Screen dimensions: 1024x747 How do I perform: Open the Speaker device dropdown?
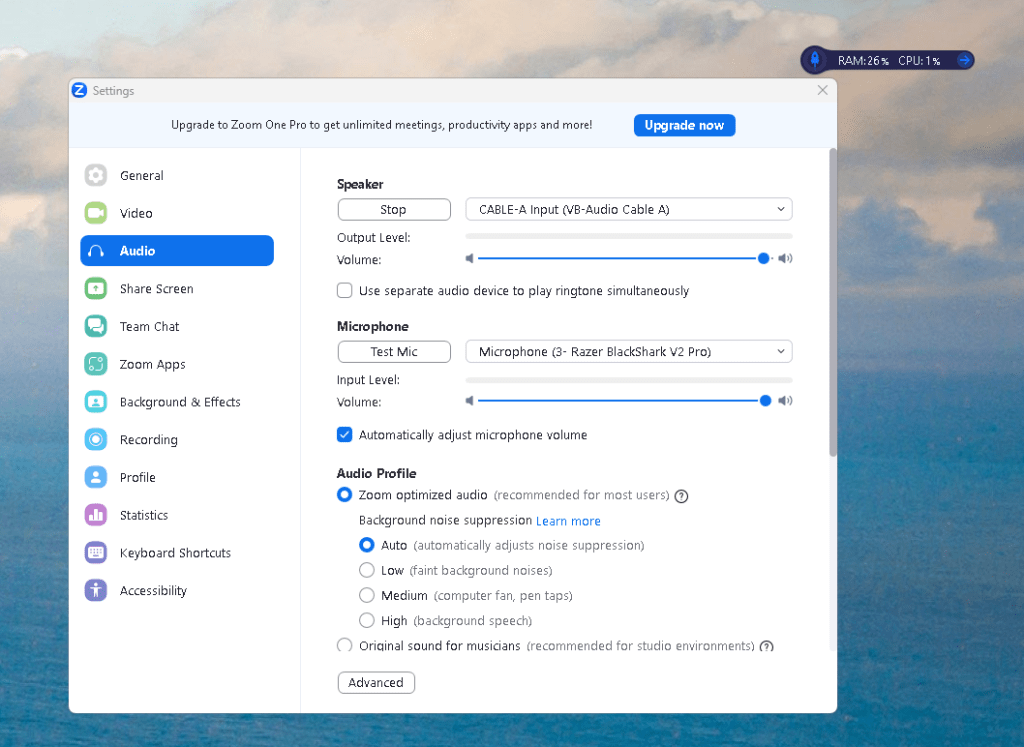pyautogui.click(x=629, y=210)
